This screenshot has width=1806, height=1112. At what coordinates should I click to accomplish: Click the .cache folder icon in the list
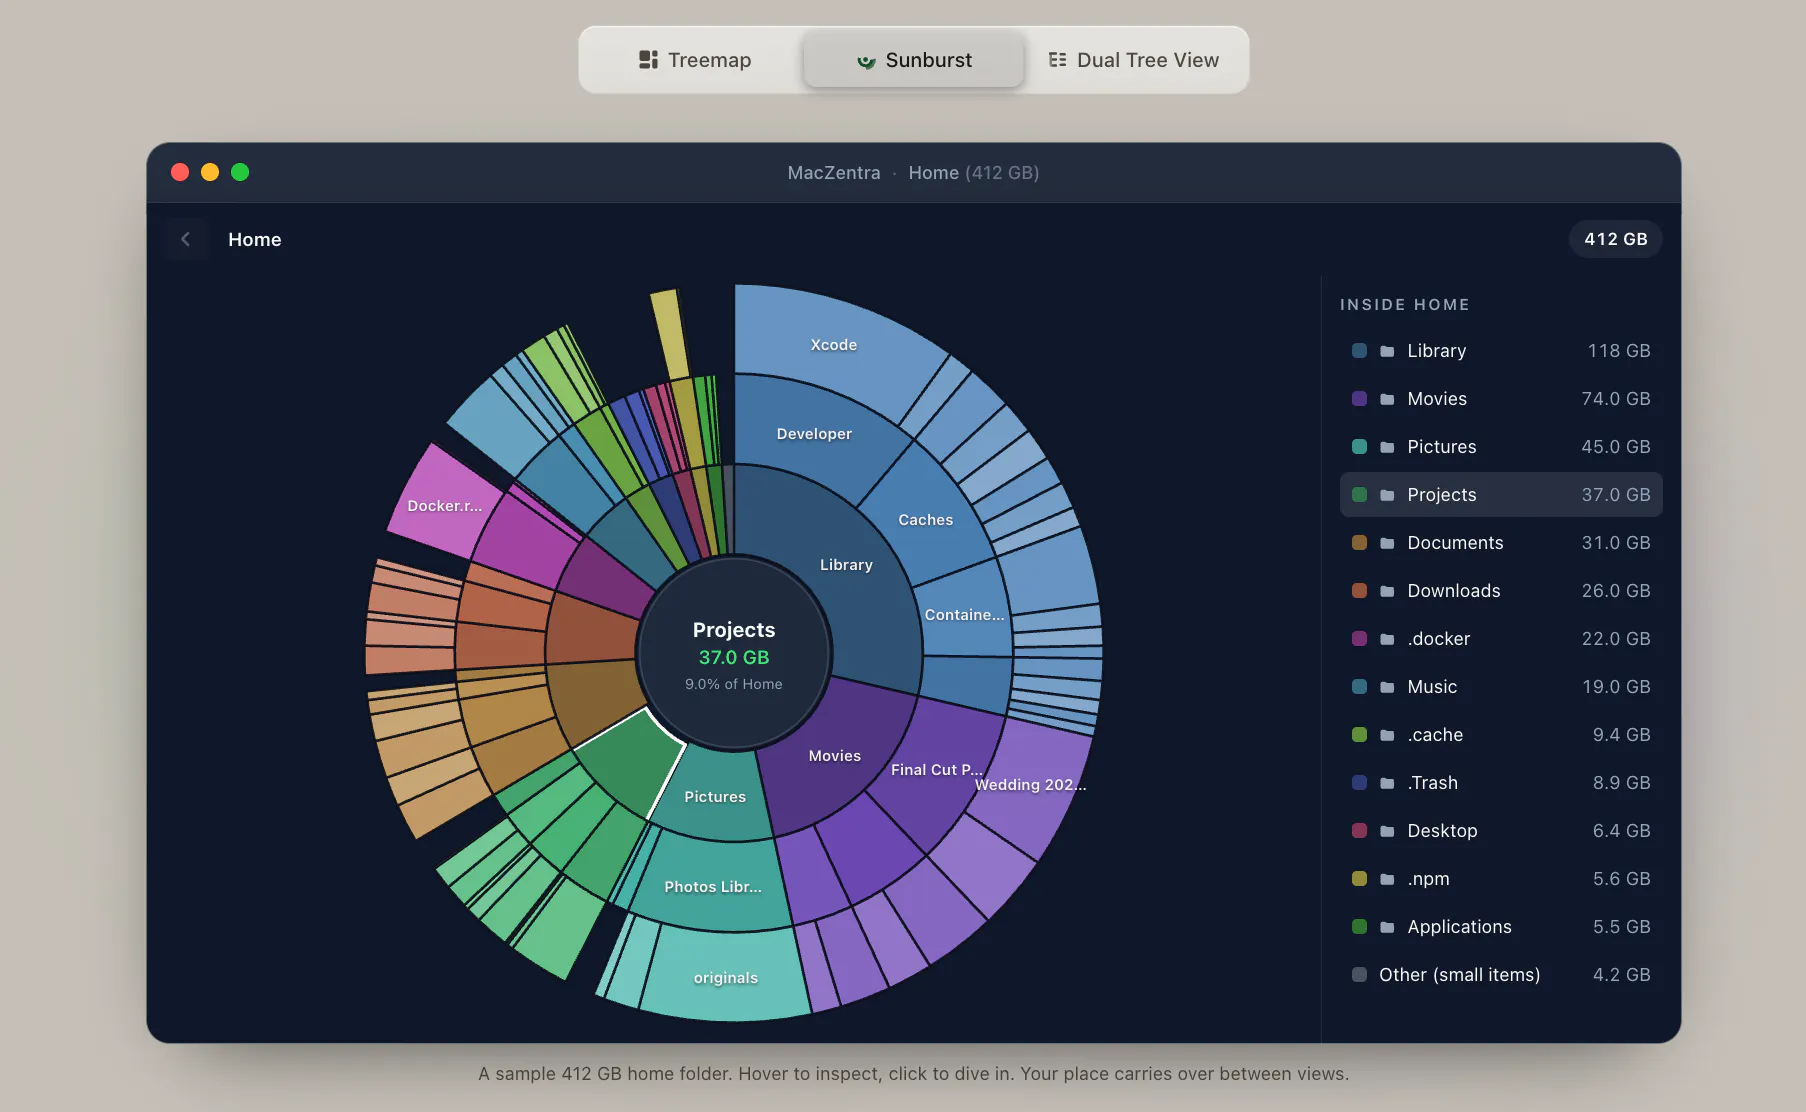[1387, 735]
